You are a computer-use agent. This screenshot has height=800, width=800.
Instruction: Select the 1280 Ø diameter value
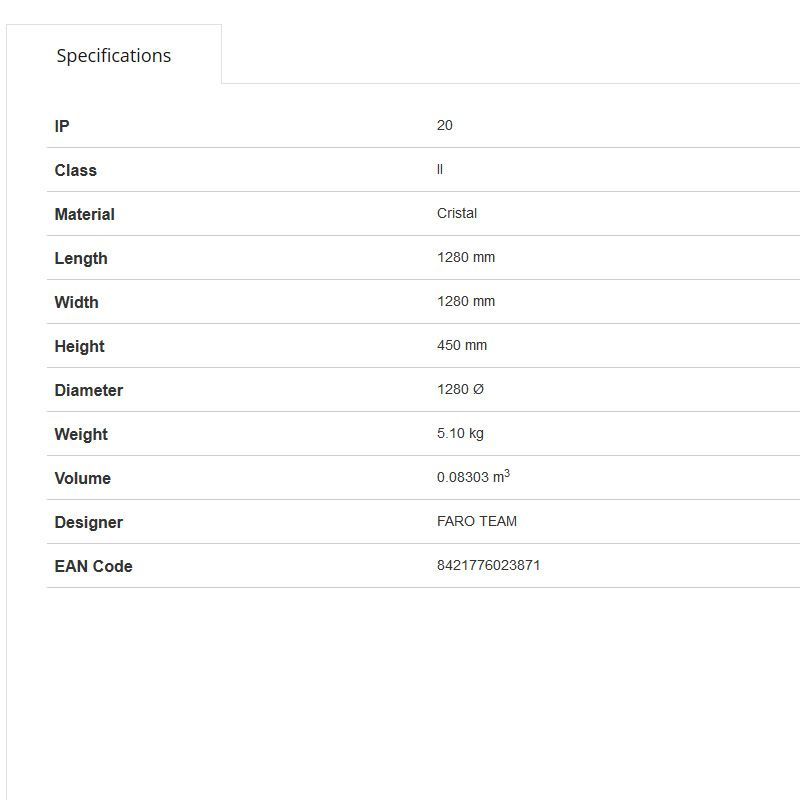[460, 389]
